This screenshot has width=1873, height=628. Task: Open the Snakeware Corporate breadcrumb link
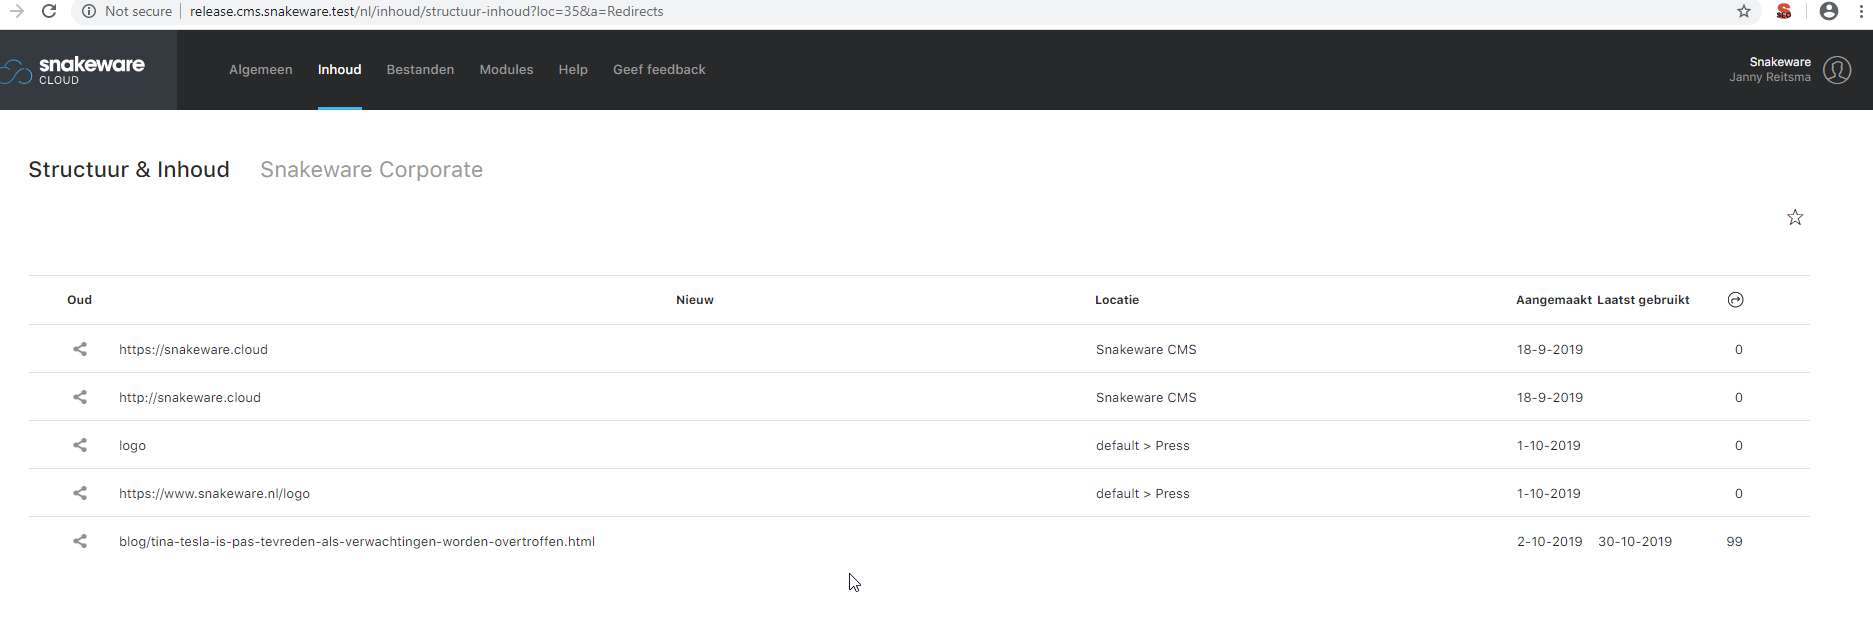pyautogui.click(x=372, y=170)
